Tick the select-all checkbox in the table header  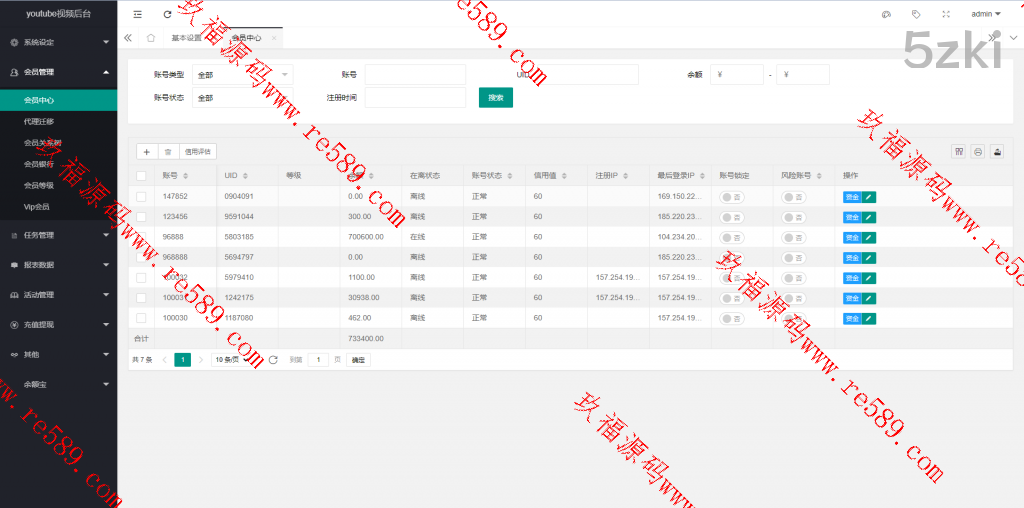click(x=141, y=176)
